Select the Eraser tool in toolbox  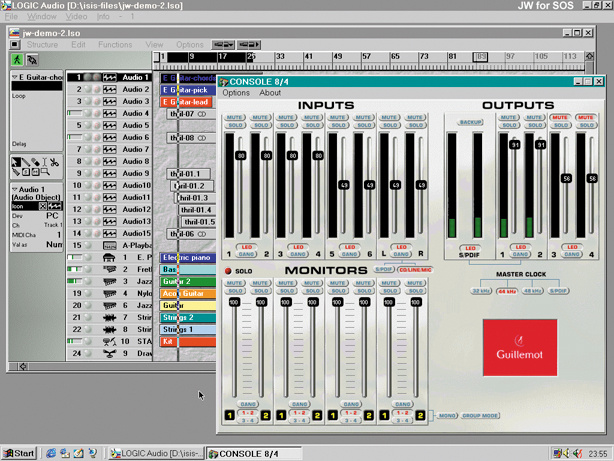pyautogui.click(x=35, y=162)
